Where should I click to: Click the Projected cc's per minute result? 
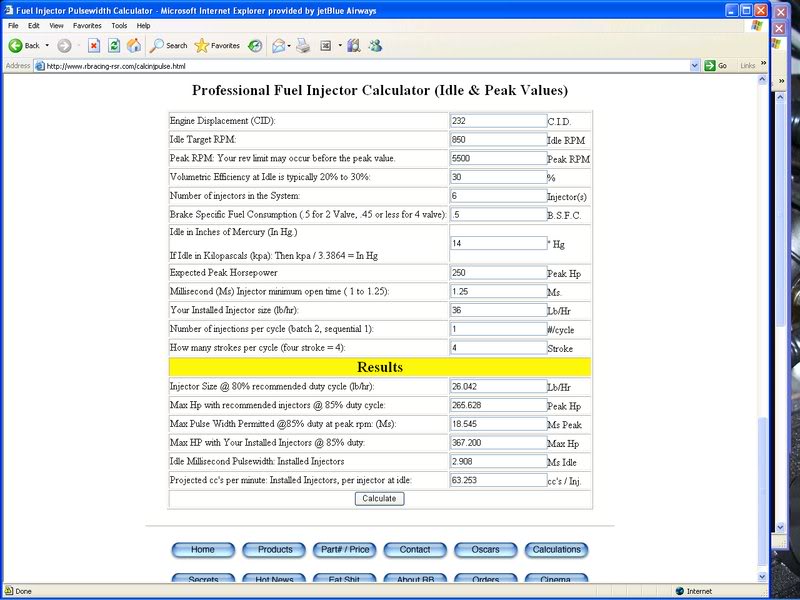[x=498, y=480]
